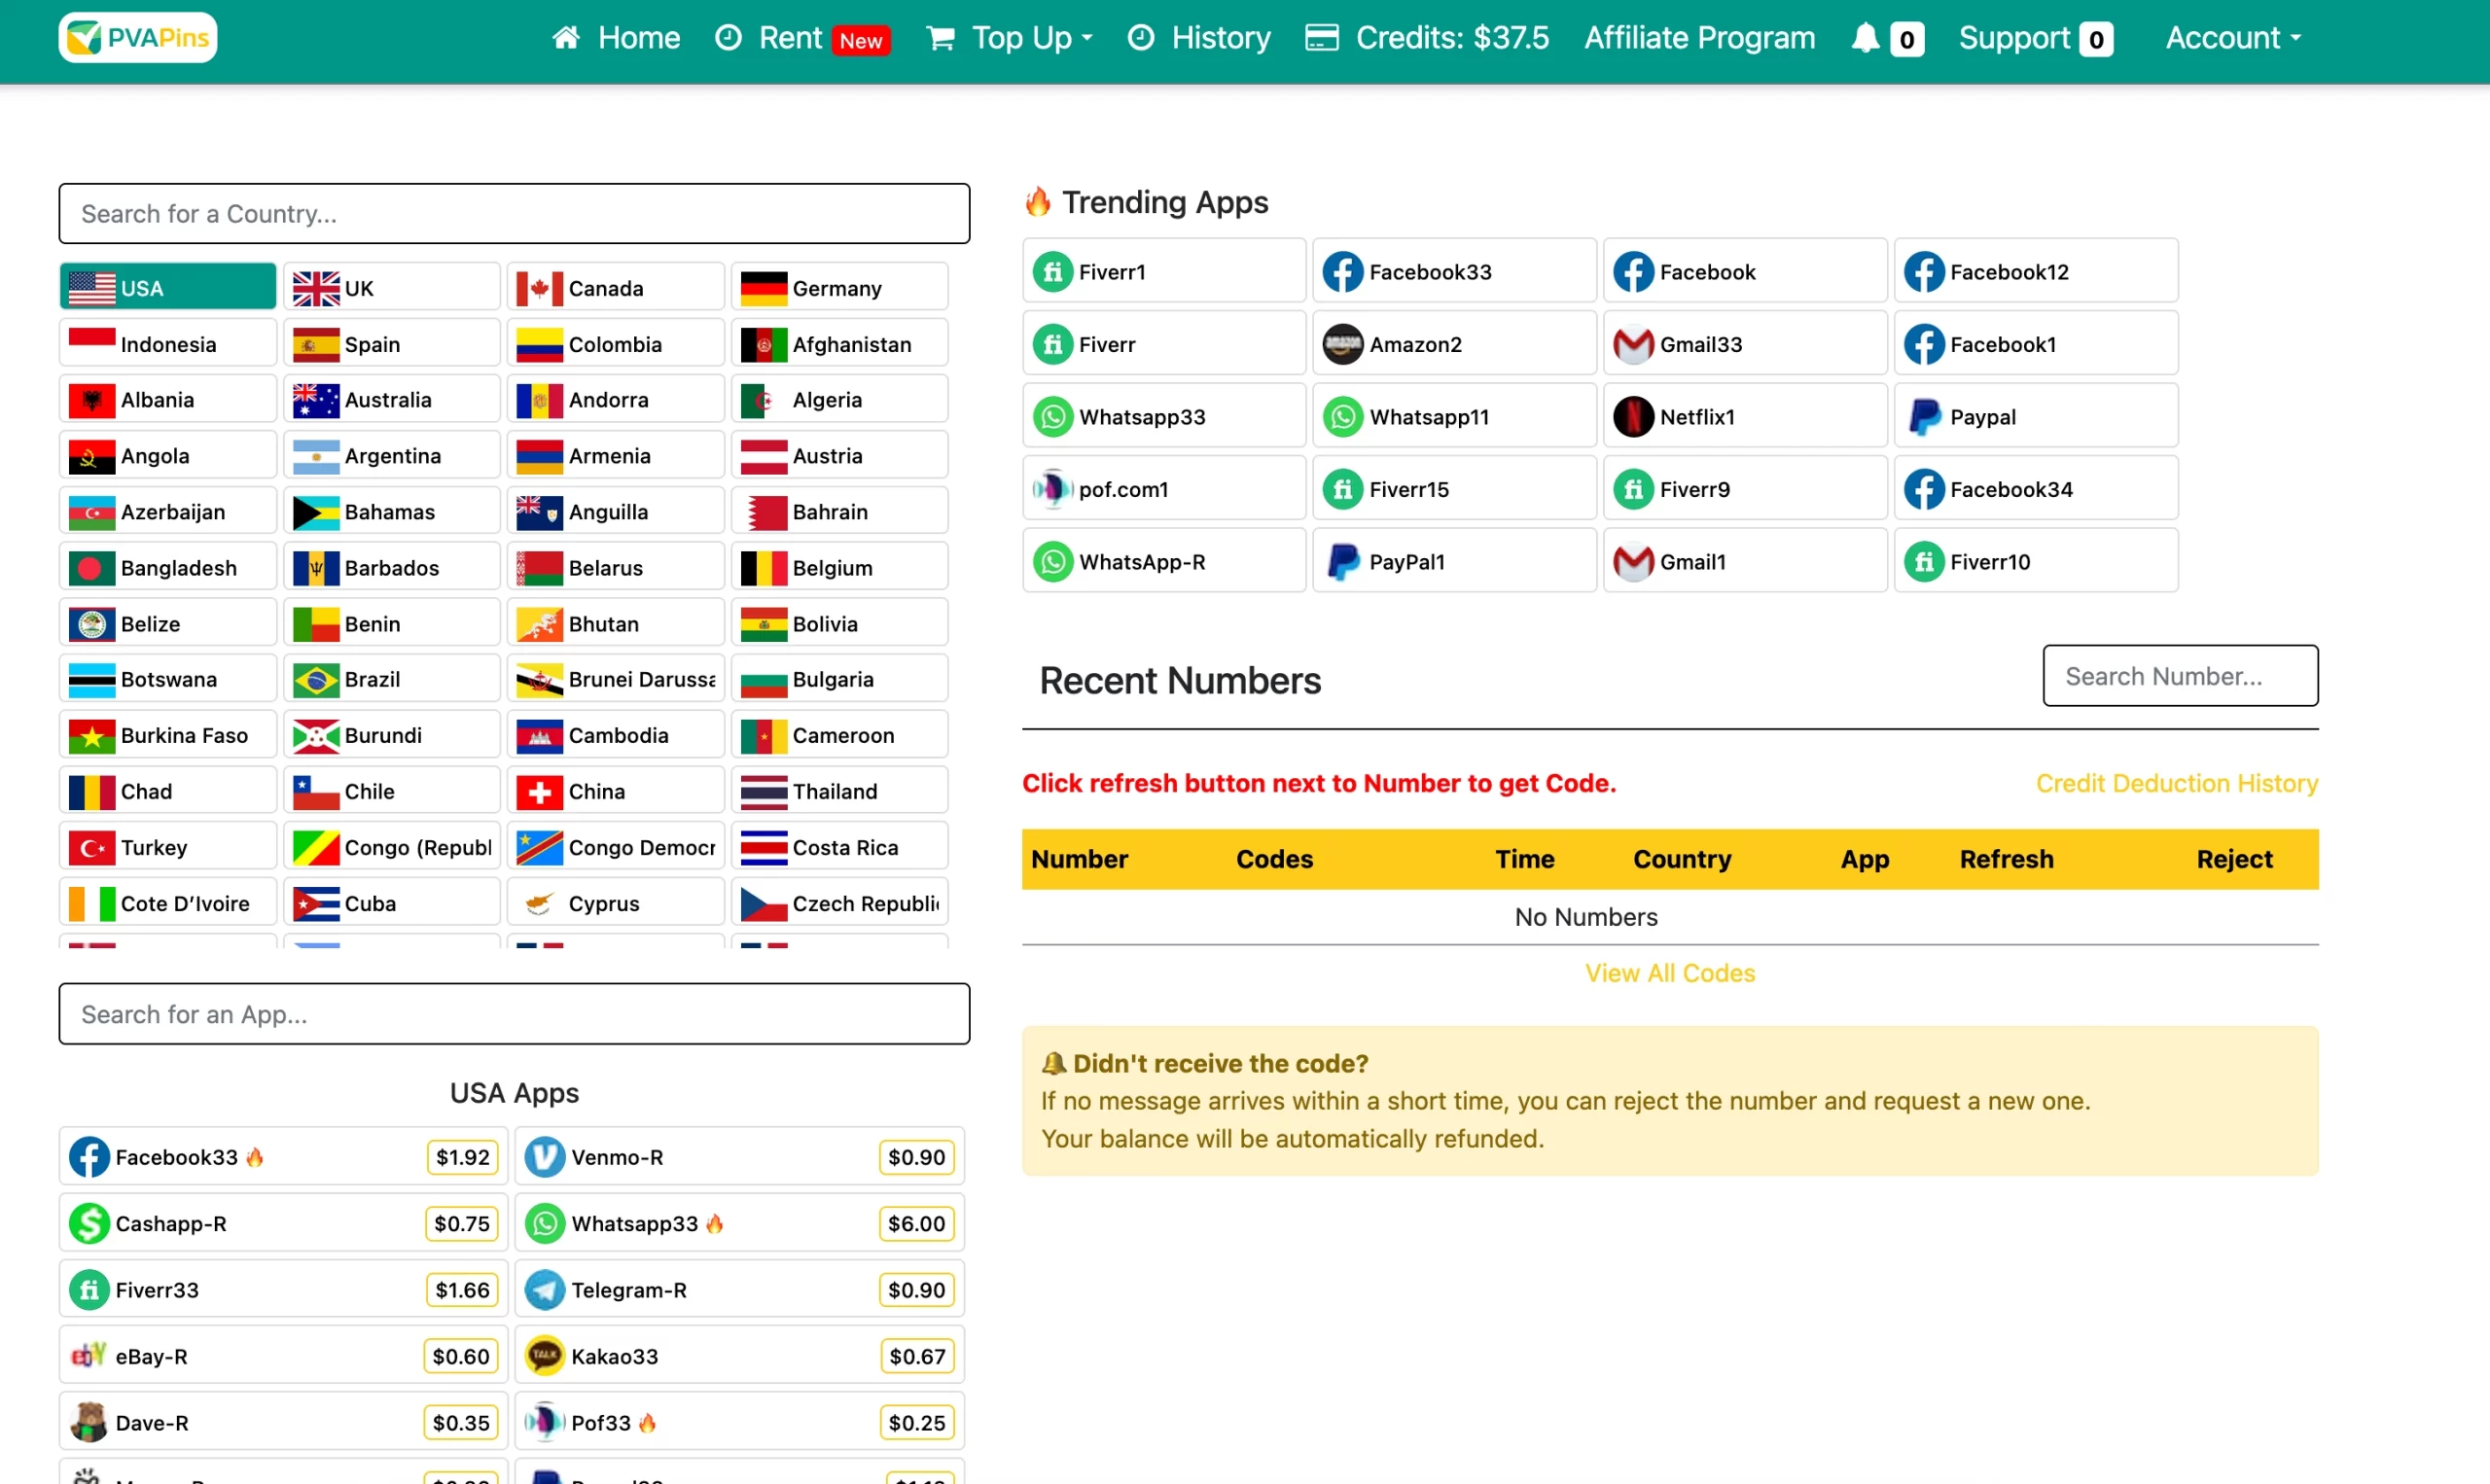Screen dimensions: 2490x1484
Task: Choose Fiverr10 trending app
Action: 2036,561
